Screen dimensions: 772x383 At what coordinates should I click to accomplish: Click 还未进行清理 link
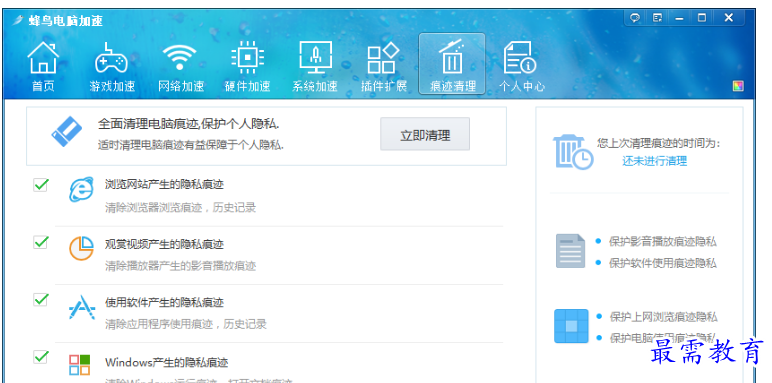654,161
